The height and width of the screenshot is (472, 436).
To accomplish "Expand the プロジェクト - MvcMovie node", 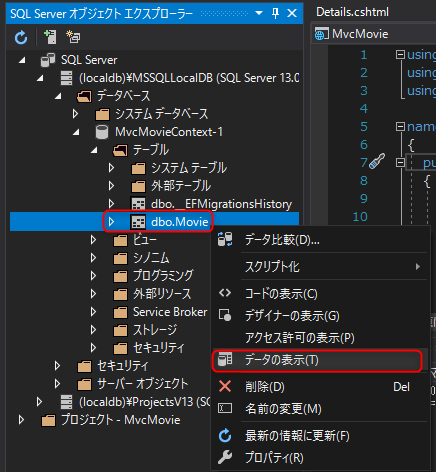I will (21, 420).
